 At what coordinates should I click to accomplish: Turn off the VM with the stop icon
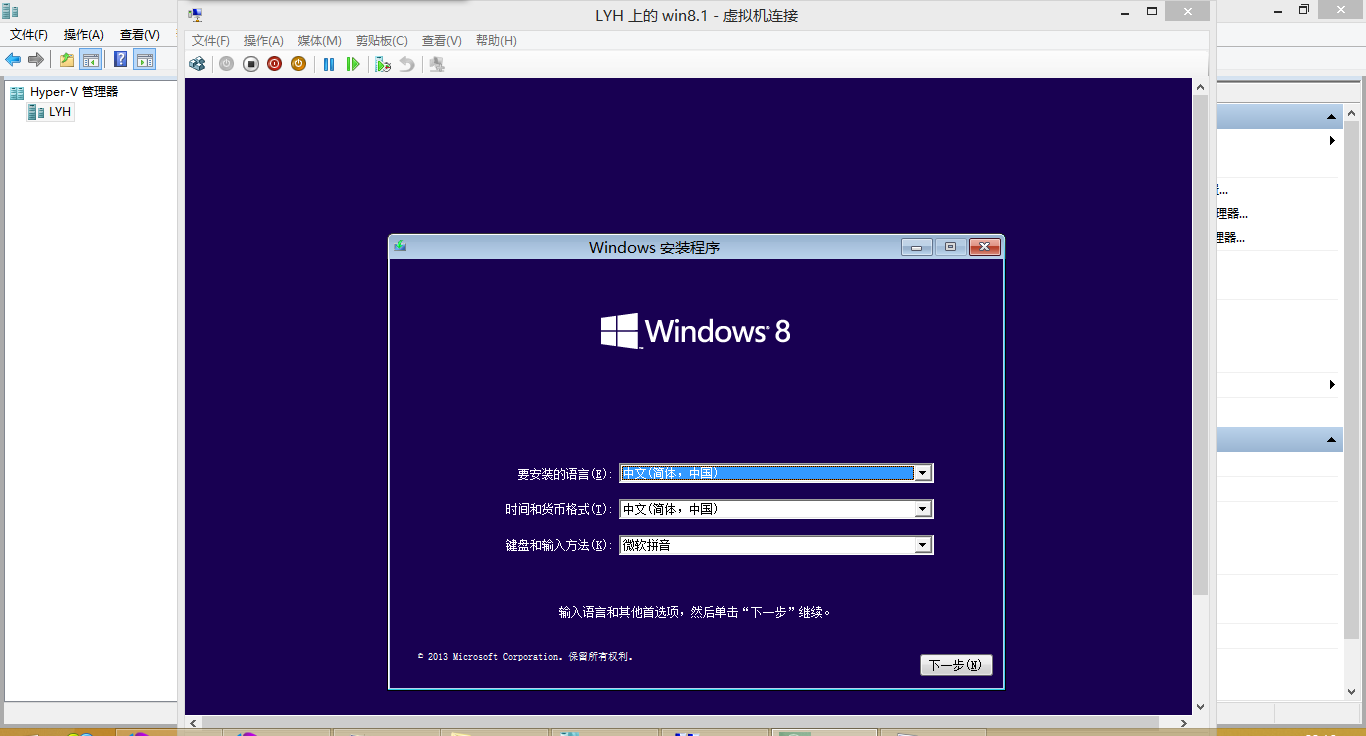coord(251,64)
